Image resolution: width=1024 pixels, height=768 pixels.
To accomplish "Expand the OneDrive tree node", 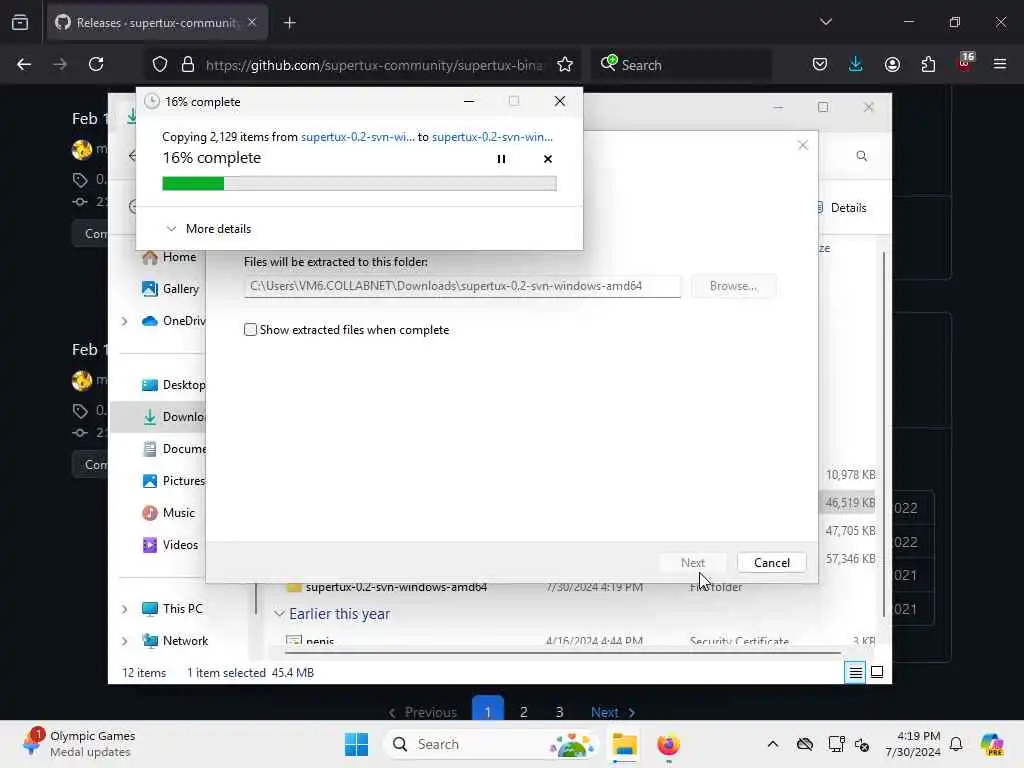I will point(124,321).
